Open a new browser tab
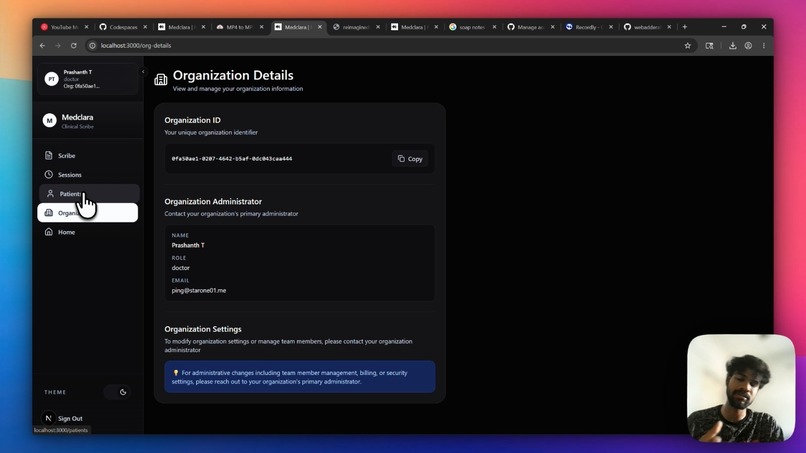The height and width of the screenshot is (453, 806). [685, 27]
